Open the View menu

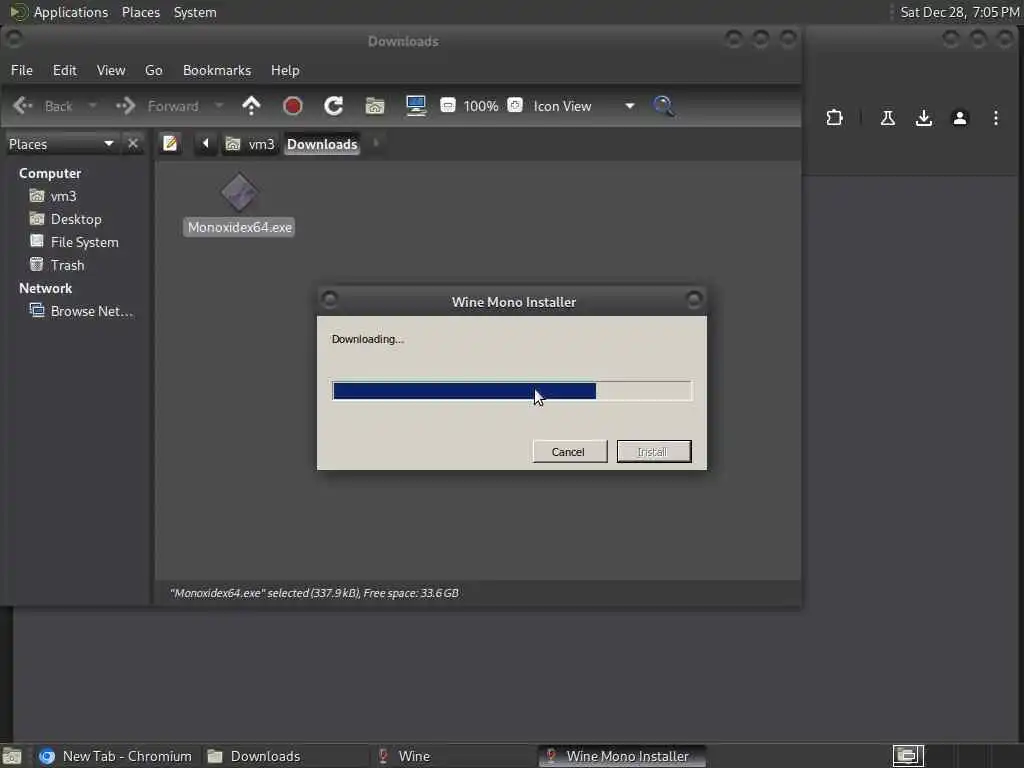[x=111, y=70]
